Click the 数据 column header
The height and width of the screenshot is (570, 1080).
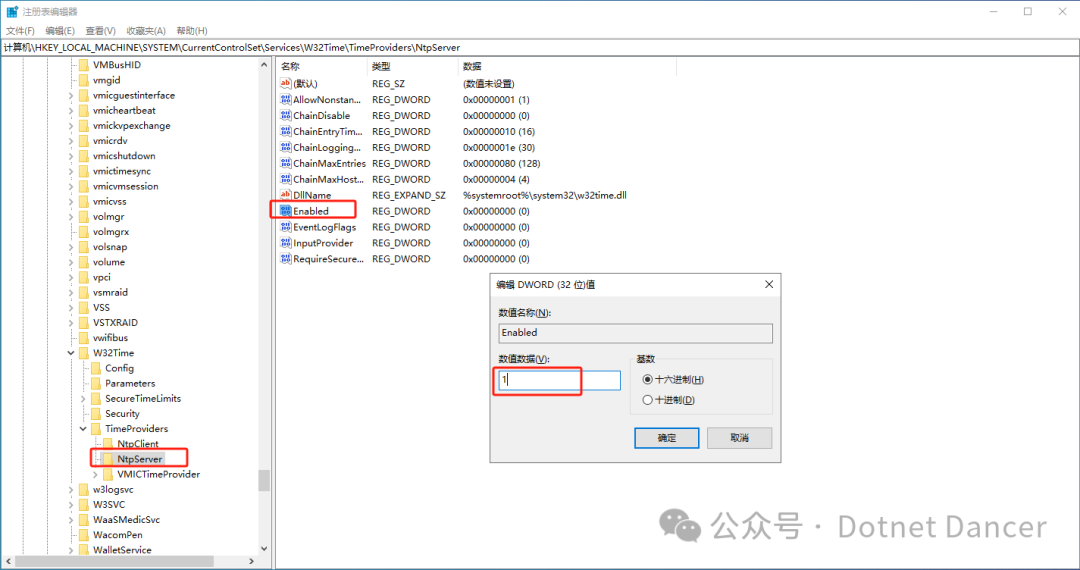[x=567, y=66]
